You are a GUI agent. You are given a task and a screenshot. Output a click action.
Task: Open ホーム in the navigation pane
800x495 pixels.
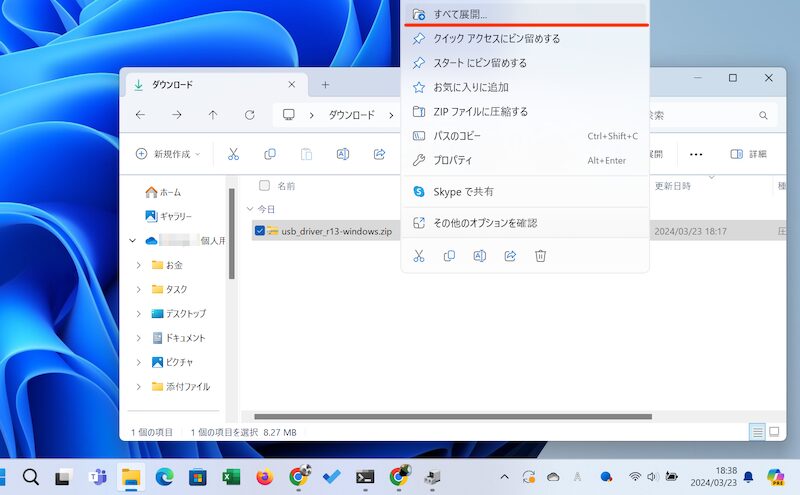pyautogui.click(x=169, y=192)
